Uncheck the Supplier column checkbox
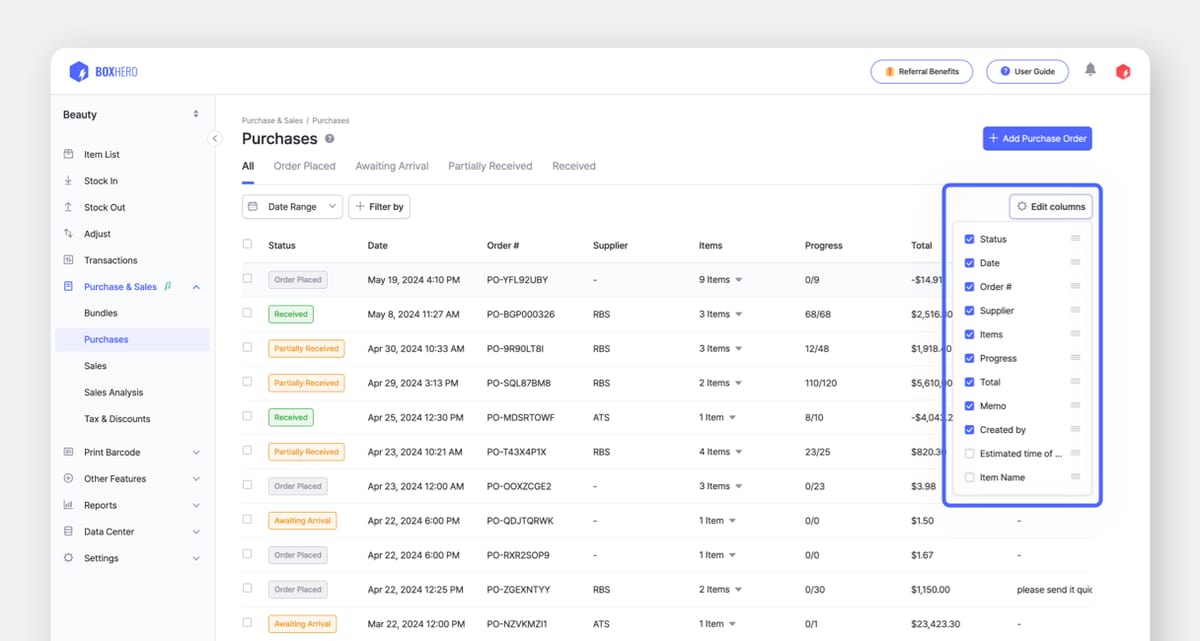Viewport: 1200px width, 641px height. [969, 311]
